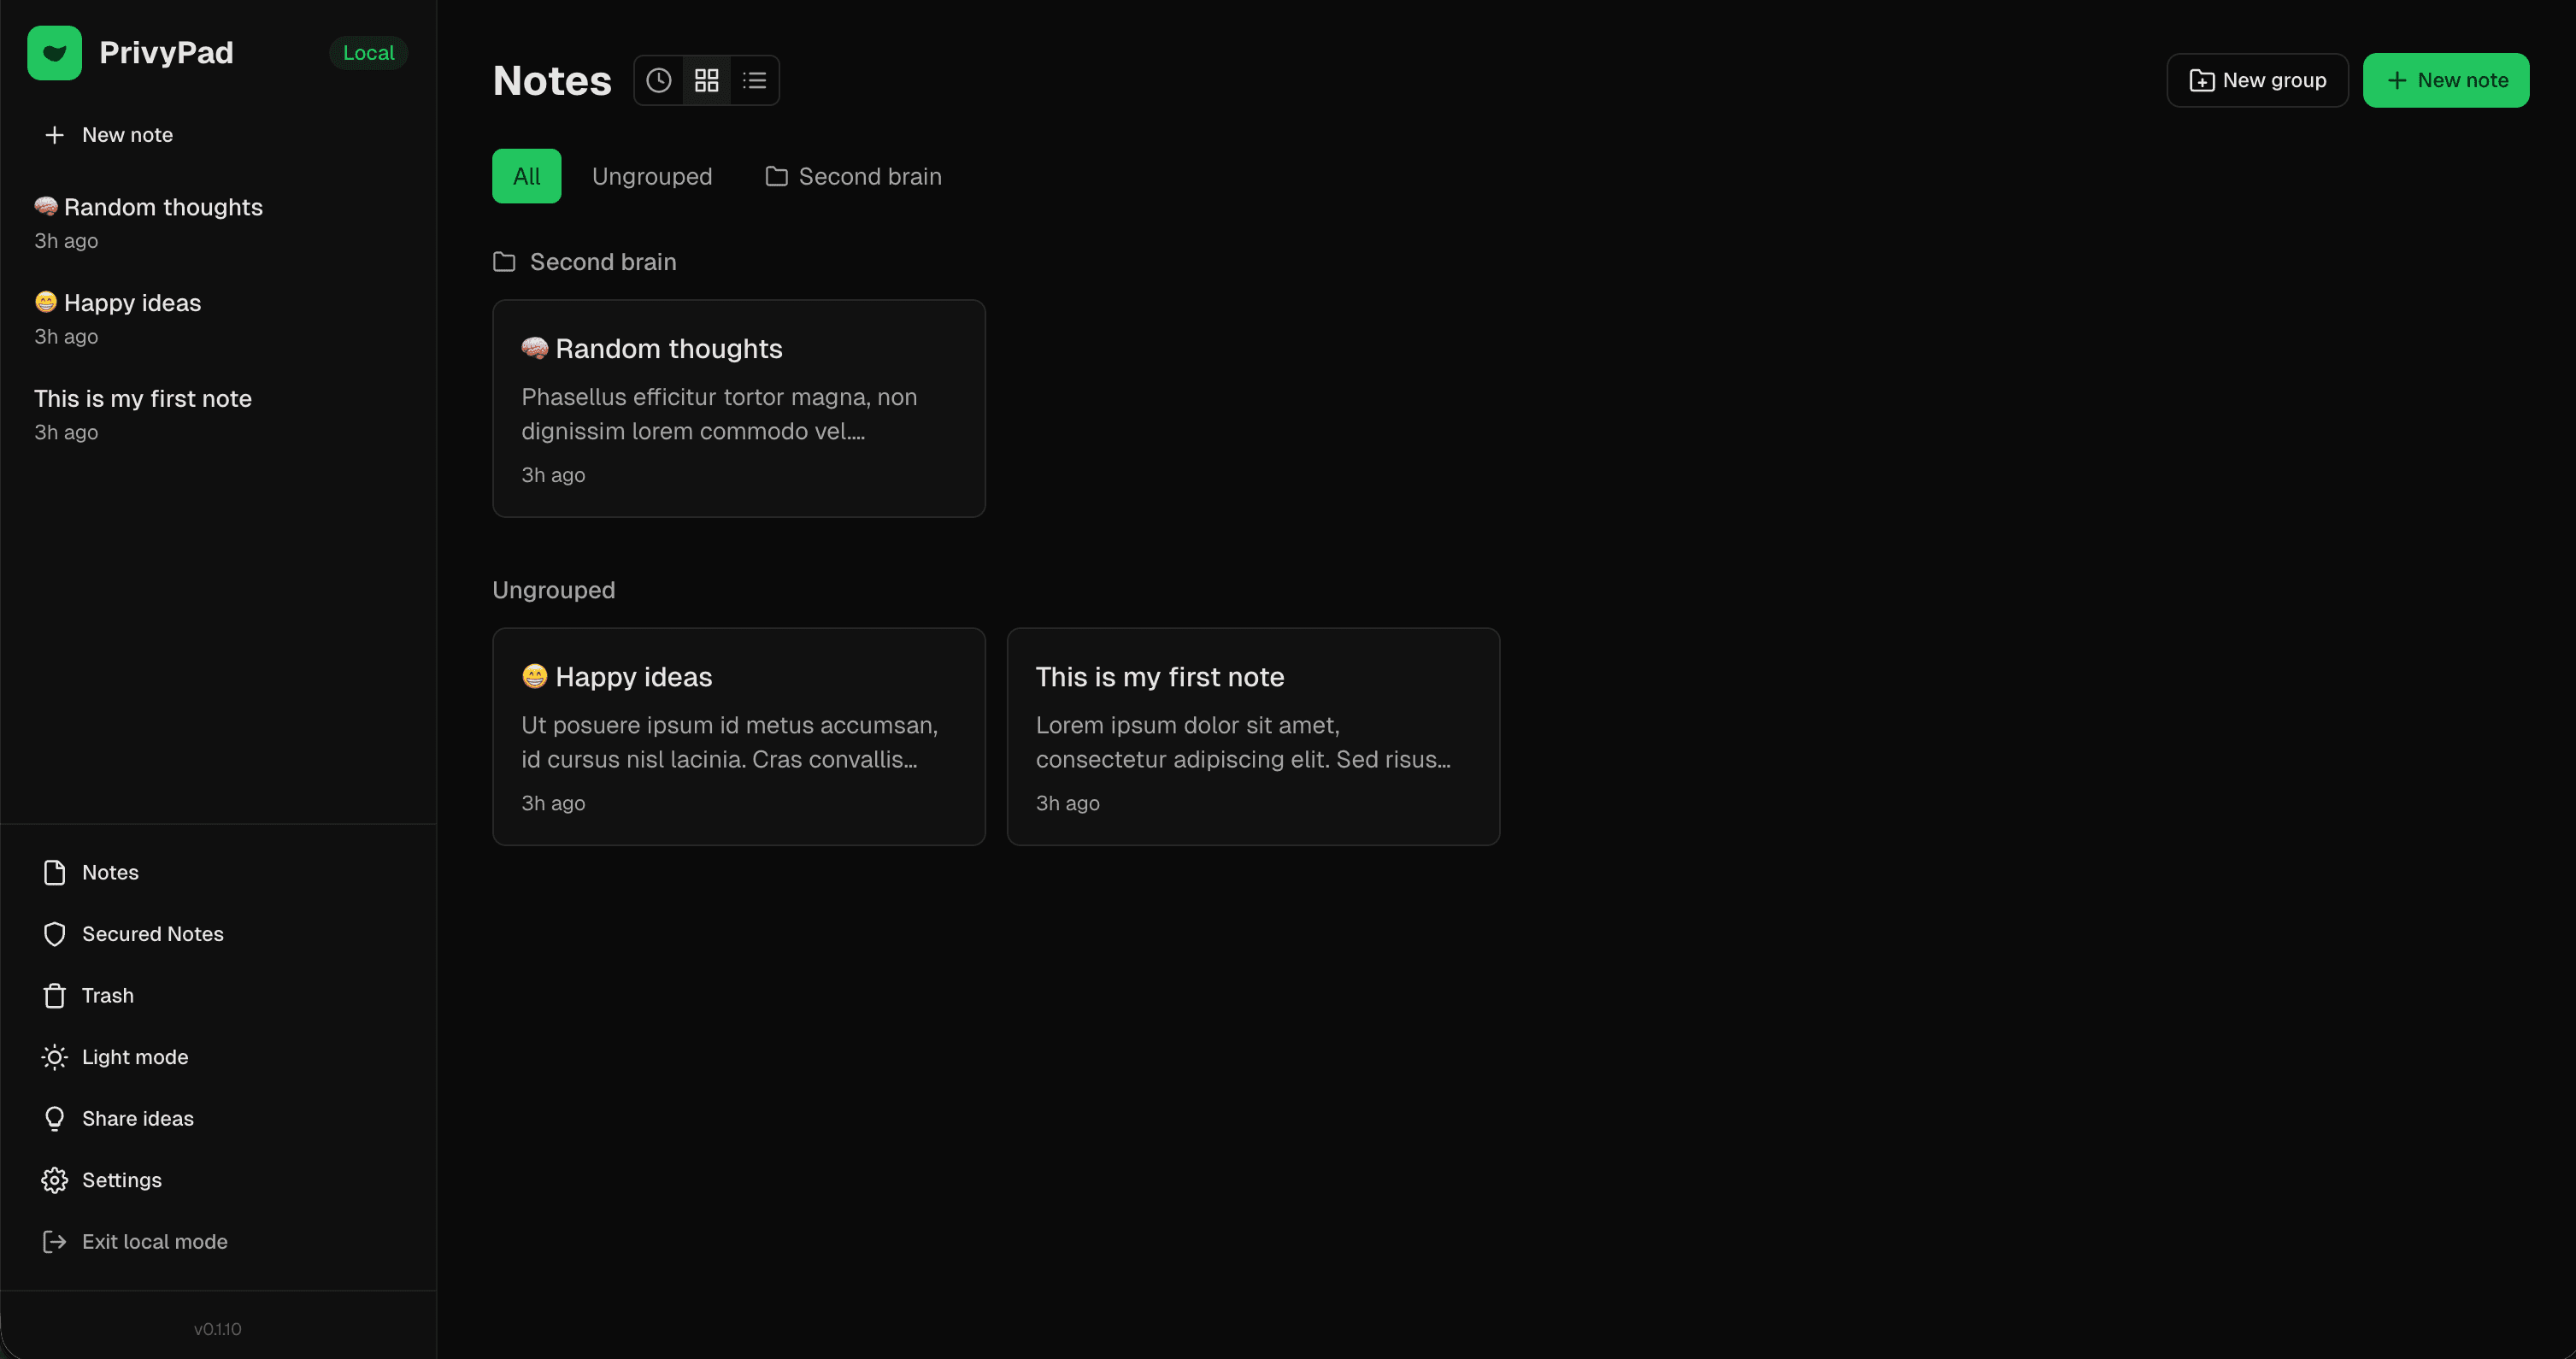
Task: Click the Share ideas lightbulb icon
Action: point(55,1118)
